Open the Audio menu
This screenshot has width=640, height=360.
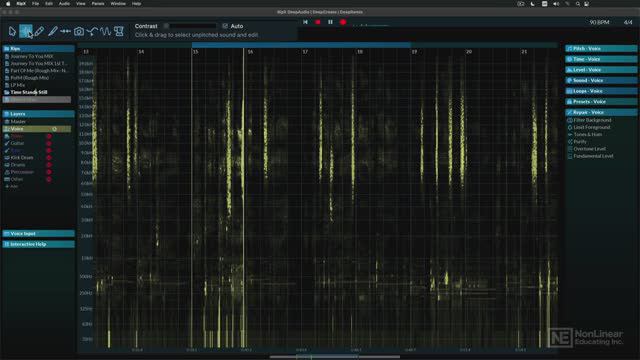tap(64, 4)
